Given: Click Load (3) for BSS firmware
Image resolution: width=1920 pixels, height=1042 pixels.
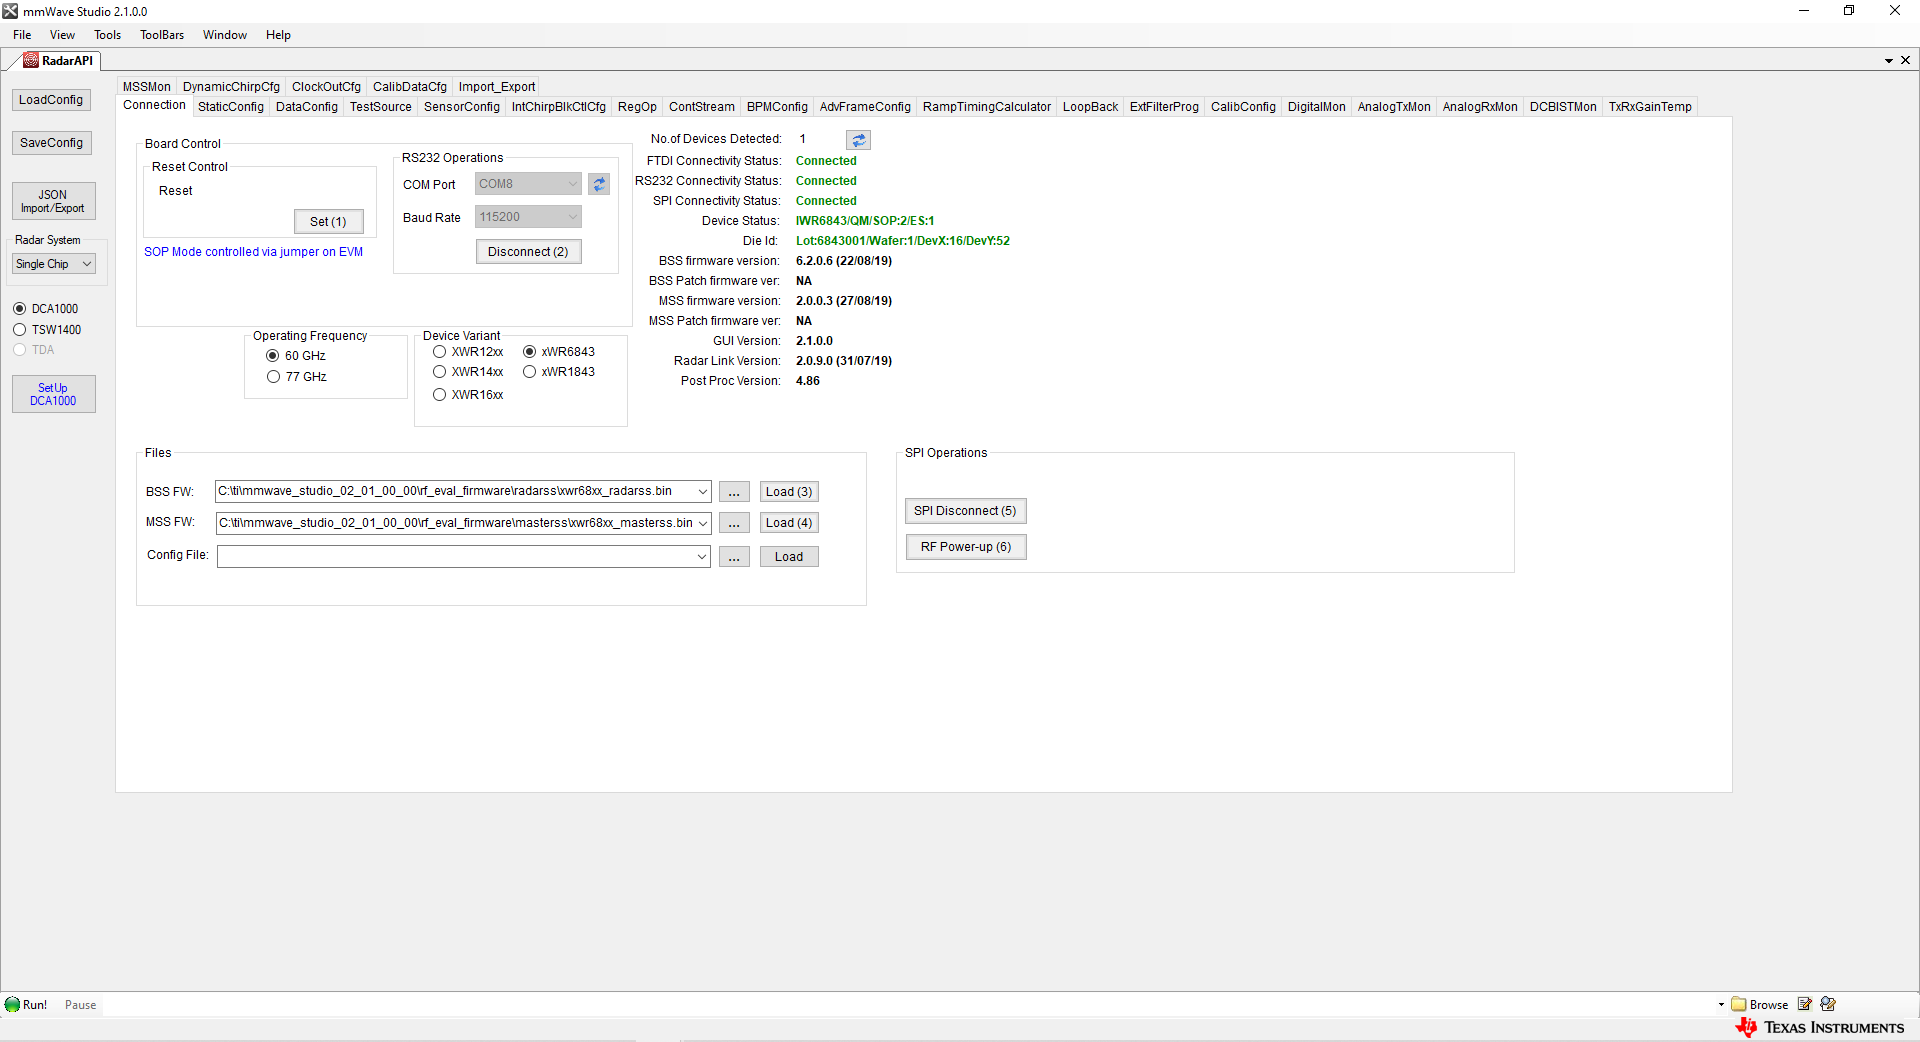Looking at the screenshot, I should 789,492.
